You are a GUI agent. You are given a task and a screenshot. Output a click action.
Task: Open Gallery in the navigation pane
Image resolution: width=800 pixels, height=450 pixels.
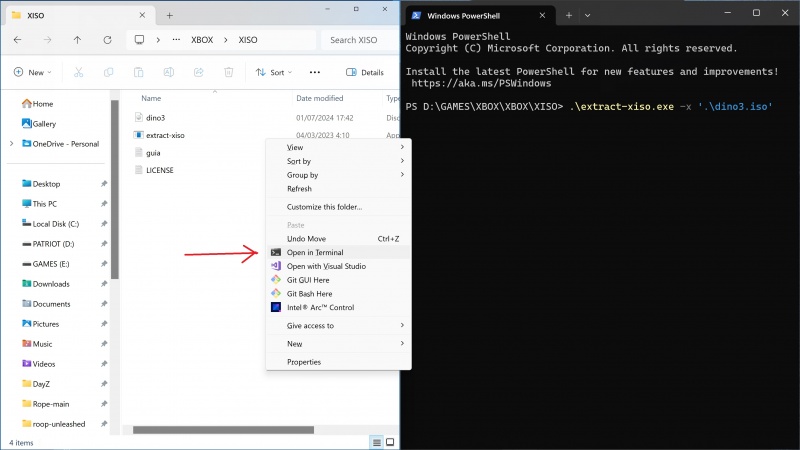(x=39, y=123)
